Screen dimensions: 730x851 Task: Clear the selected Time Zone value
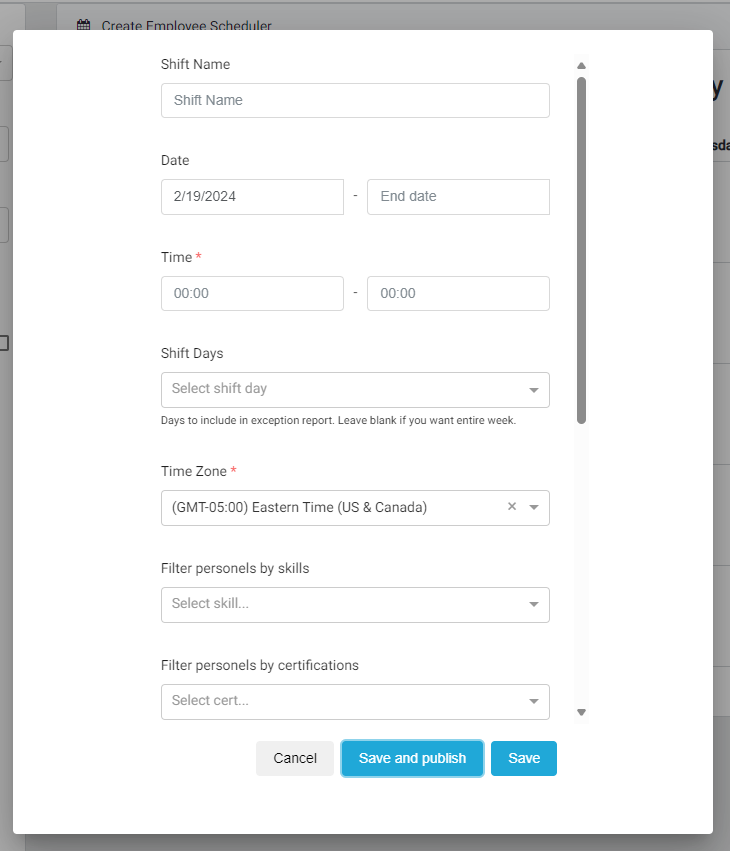point(512,507)
